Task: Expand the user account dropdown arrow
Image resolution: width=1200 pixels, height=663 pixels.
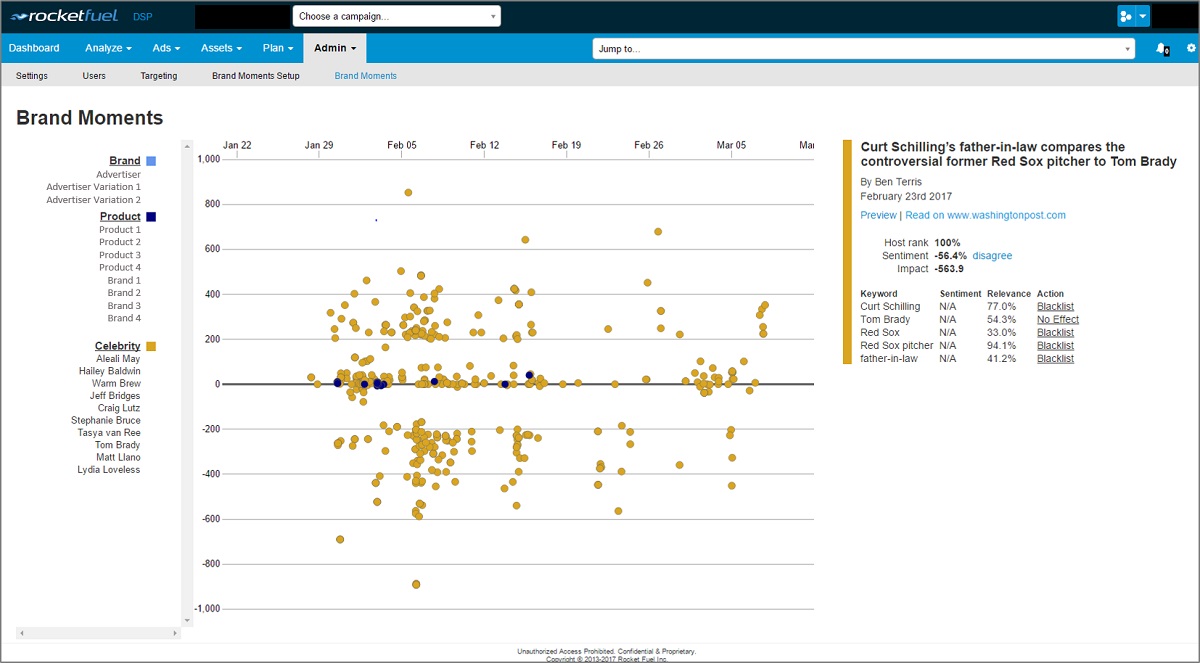Action: pyautogui.click(x=1143, y=16)
